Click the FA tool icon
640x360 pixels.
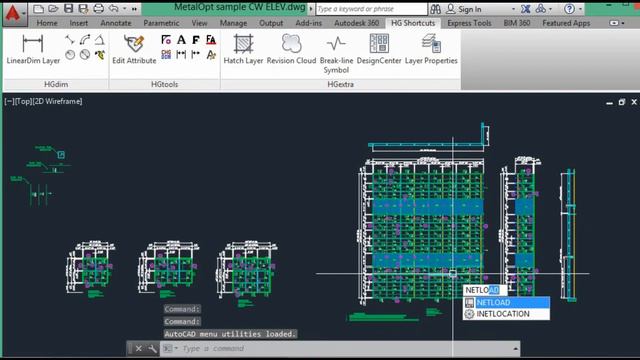(211, 40)
